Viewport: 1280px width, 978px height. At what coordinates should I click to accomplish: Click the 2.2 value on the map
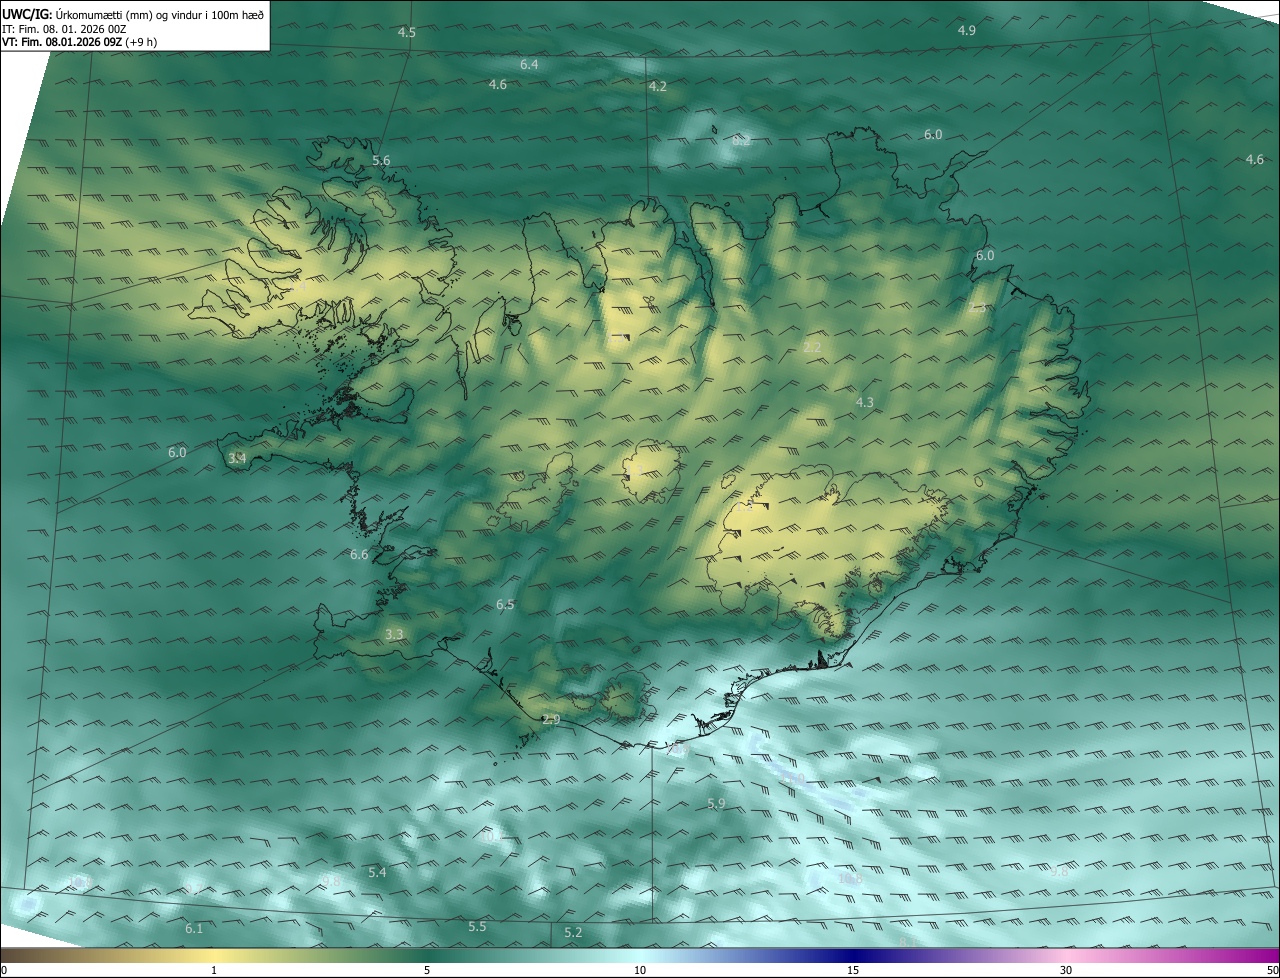pos(812,348)
